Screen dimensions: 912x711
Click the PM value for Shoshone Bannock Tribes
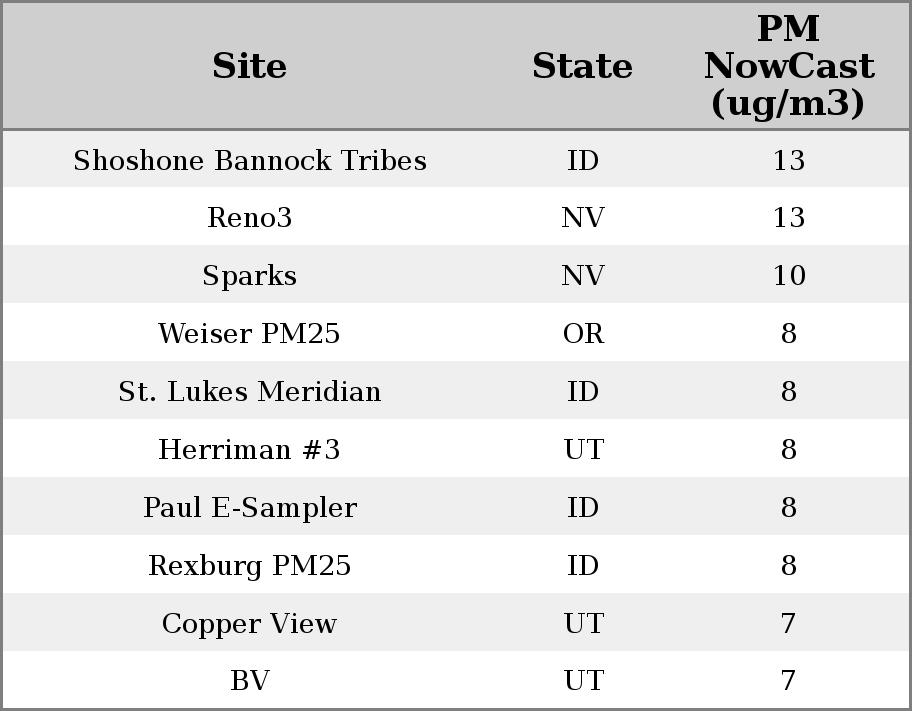tap(788, 161)
